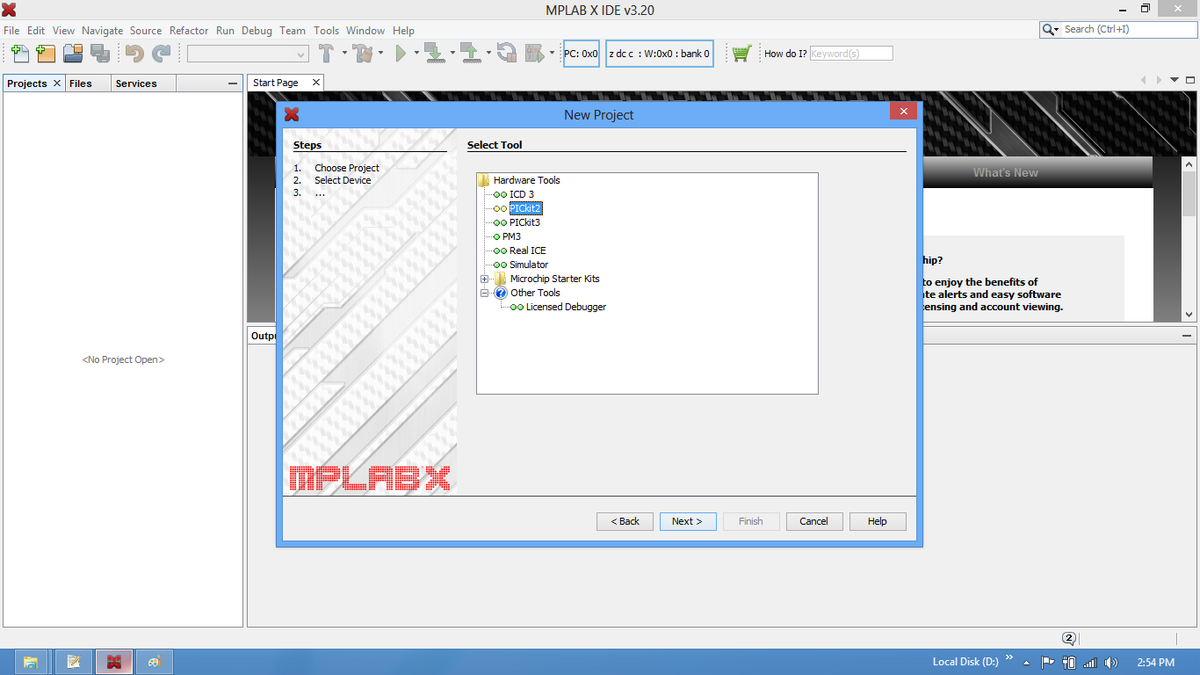Click the volume icon in system tray

pos(1110,663)
